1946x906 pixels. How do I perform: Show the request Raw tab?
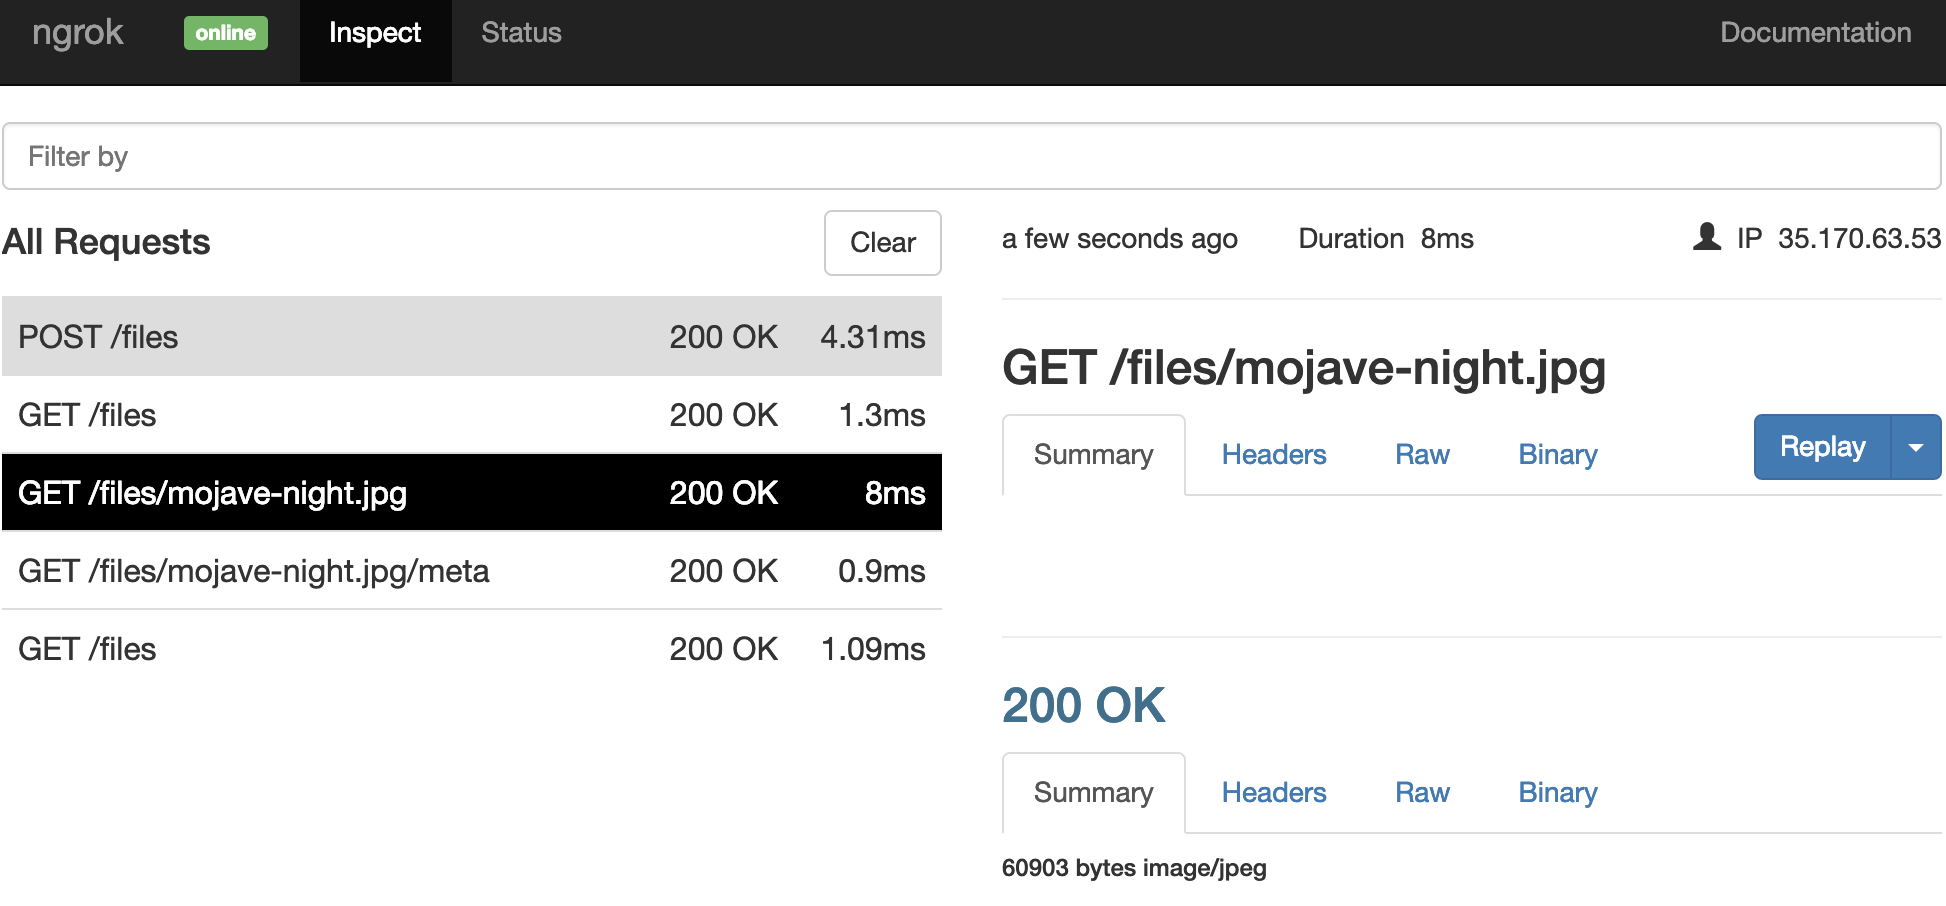1421,455
